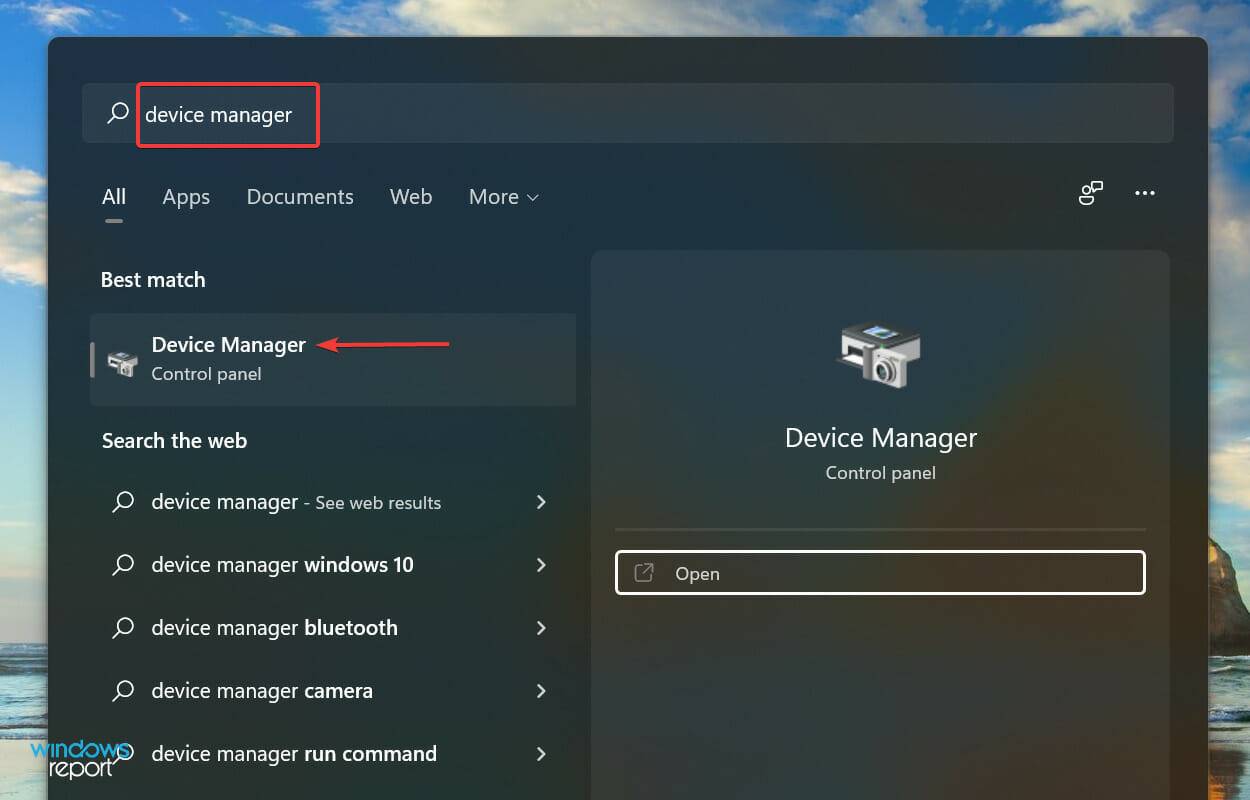Click 'Control panel' label in preview pane
This screenshot has width=1250, height=800.
point(881,473)
